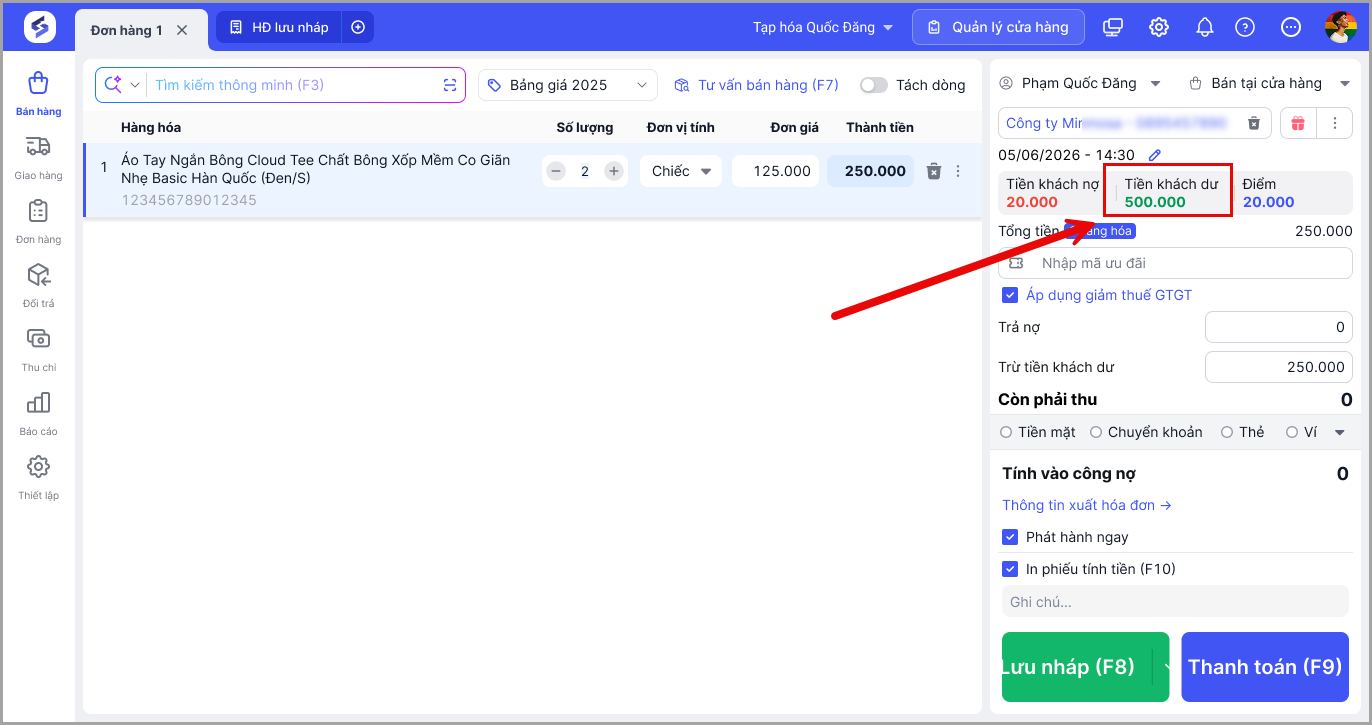Open Thông tin xuất hóa đơn link

tap(1087, 505)
